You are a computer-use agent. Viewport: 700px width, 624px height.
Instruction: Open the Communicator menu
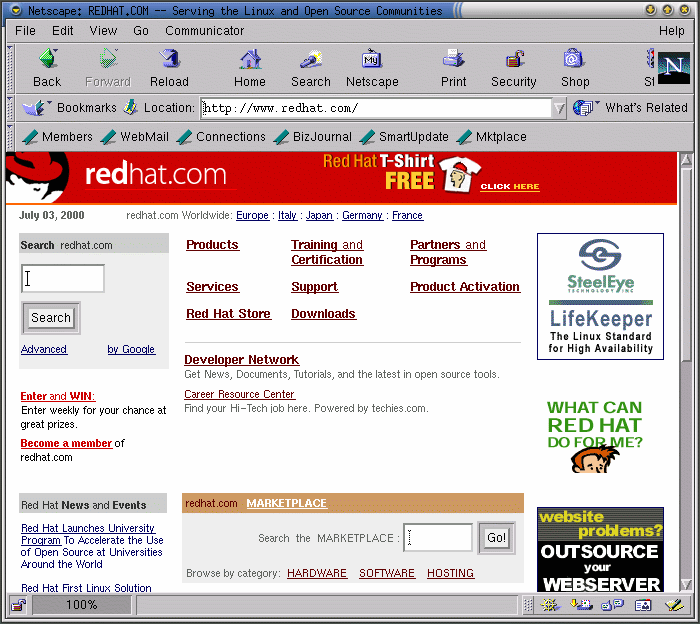point(205,31)
